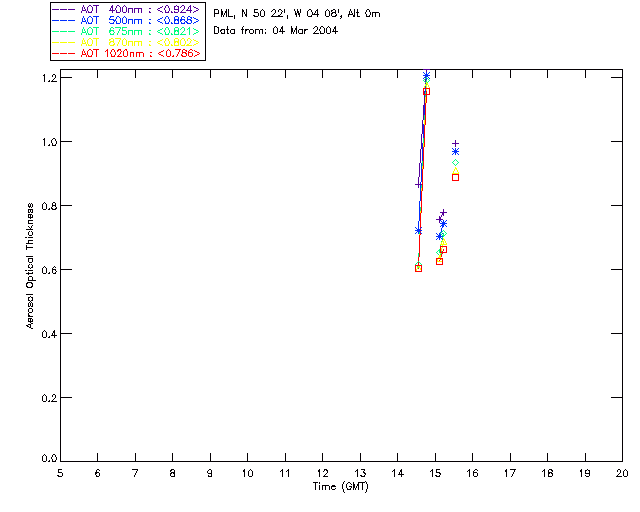This screenshot has width=640, height=512.
Task: Click the x-axis tick label 13
Action: pos(360,473)
